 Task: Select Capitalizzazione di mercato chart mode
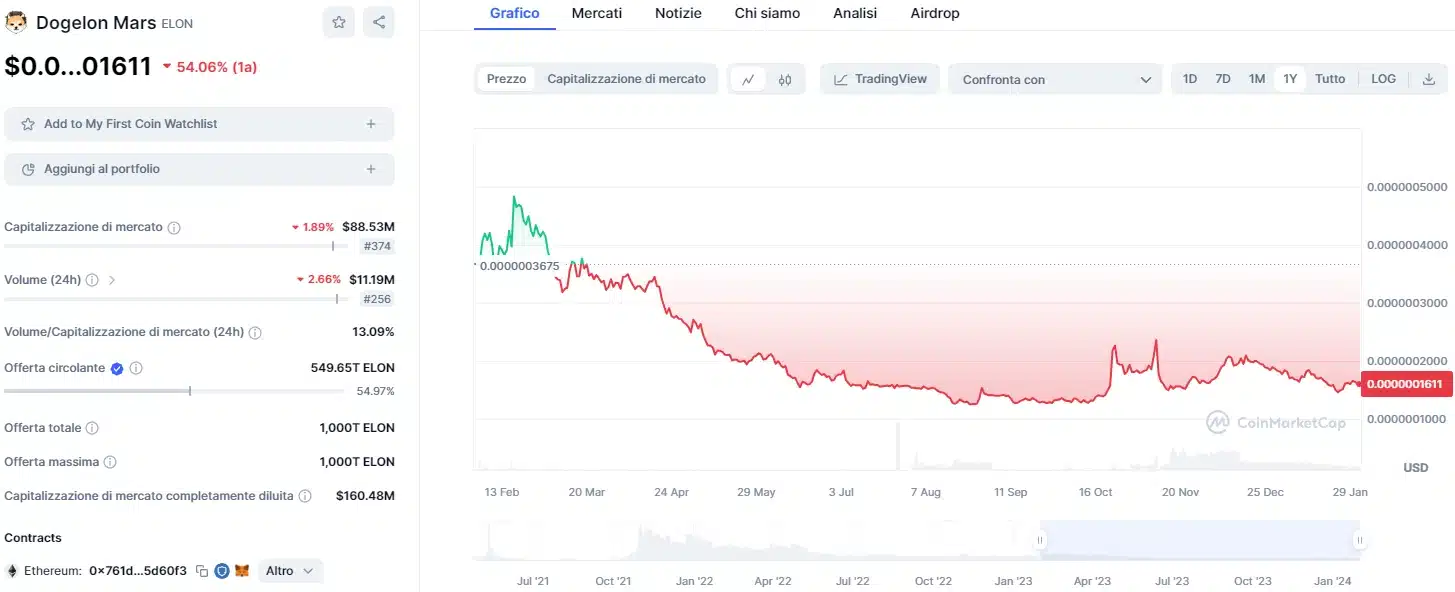(x=626, y=79)
